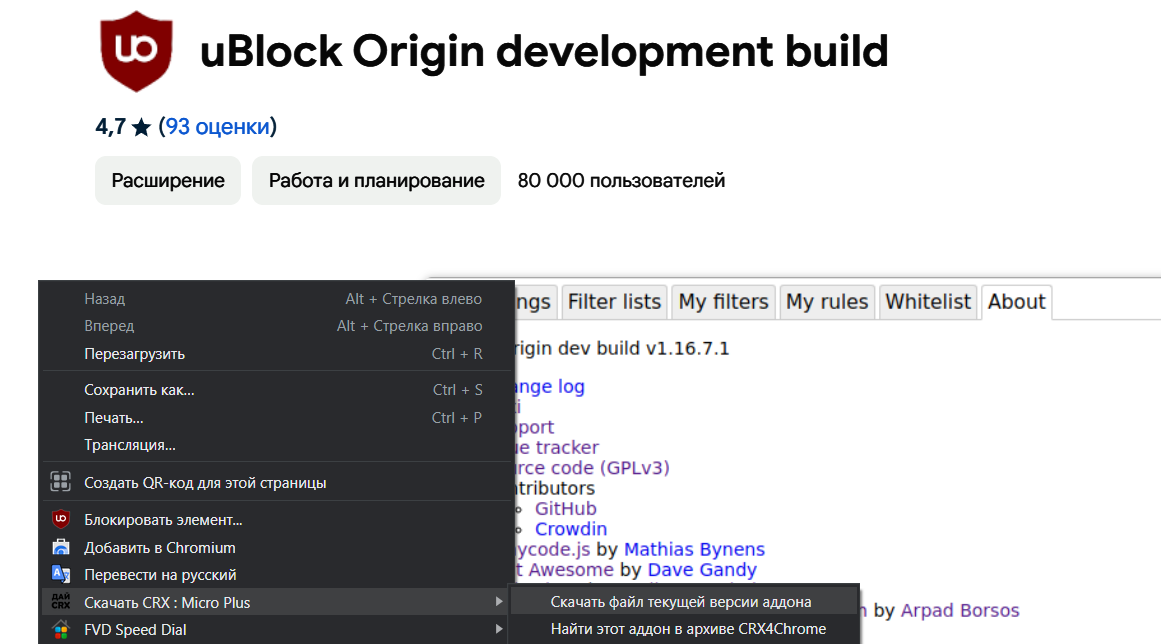Open FVD Speed Dial menu entry
This screenshot has height=644, width=1161.
pos(277,630)
